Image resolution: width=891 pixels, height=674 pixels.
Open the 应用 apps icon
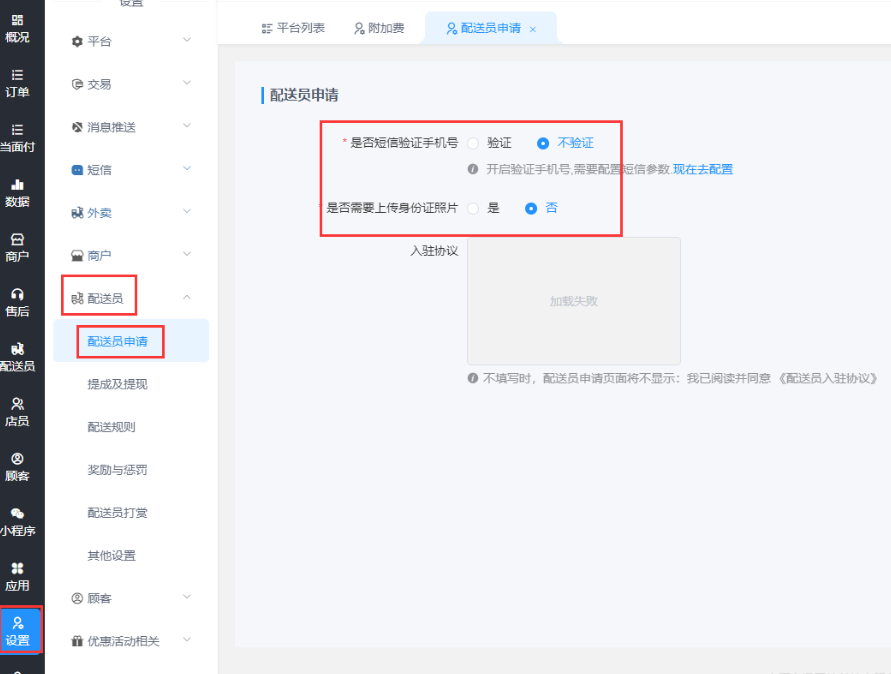click(18, 568)
